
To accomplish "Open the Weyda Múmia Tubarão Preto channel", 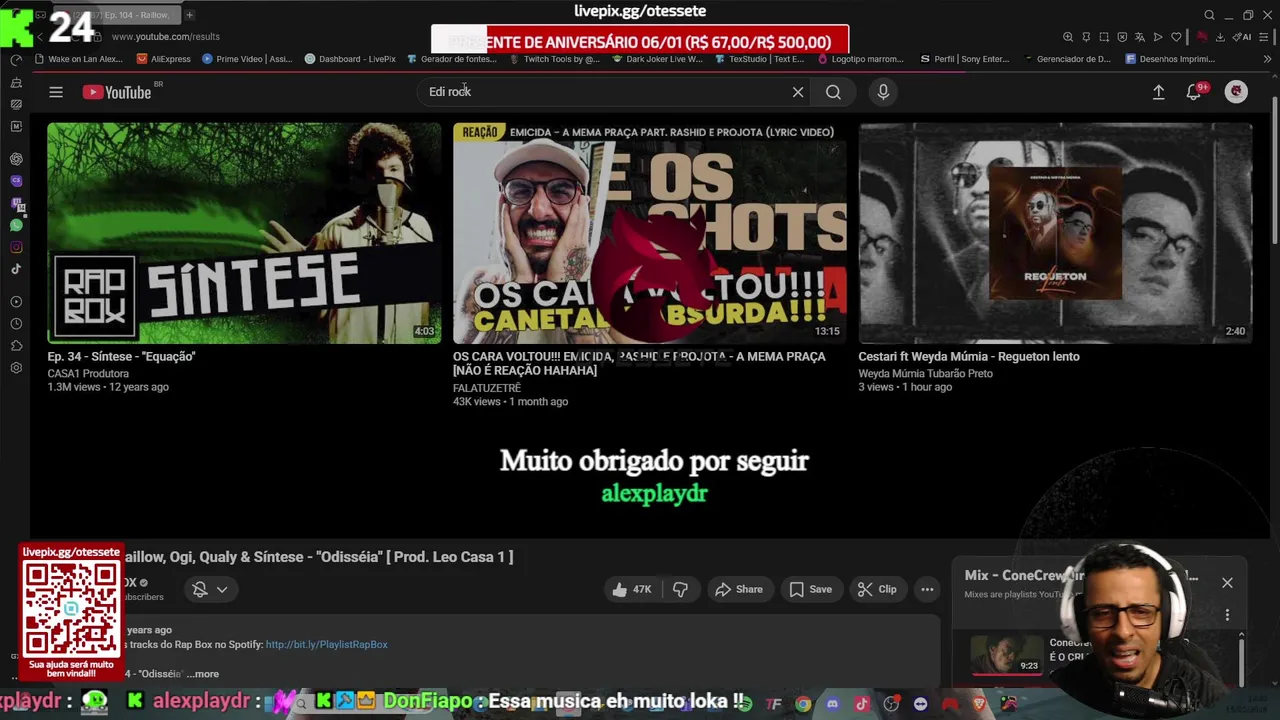I will [x=925, y=373].
